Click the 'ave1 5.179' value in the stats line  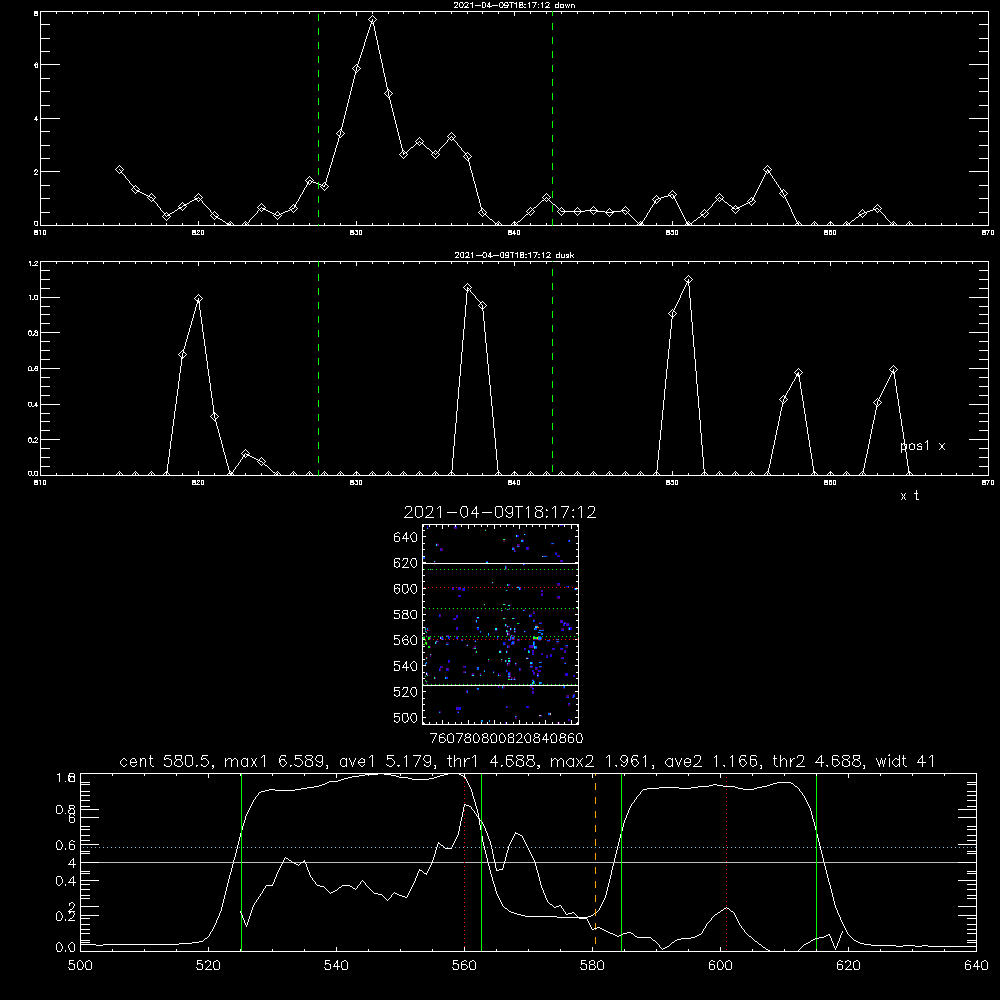coord(386,761)
